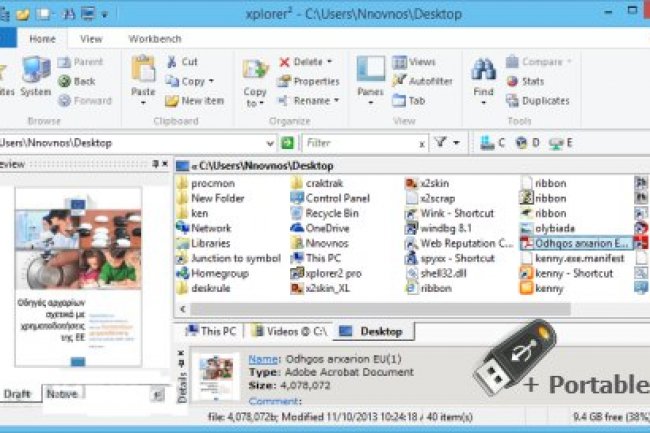Select the Control Panel item

coord(330,198)
